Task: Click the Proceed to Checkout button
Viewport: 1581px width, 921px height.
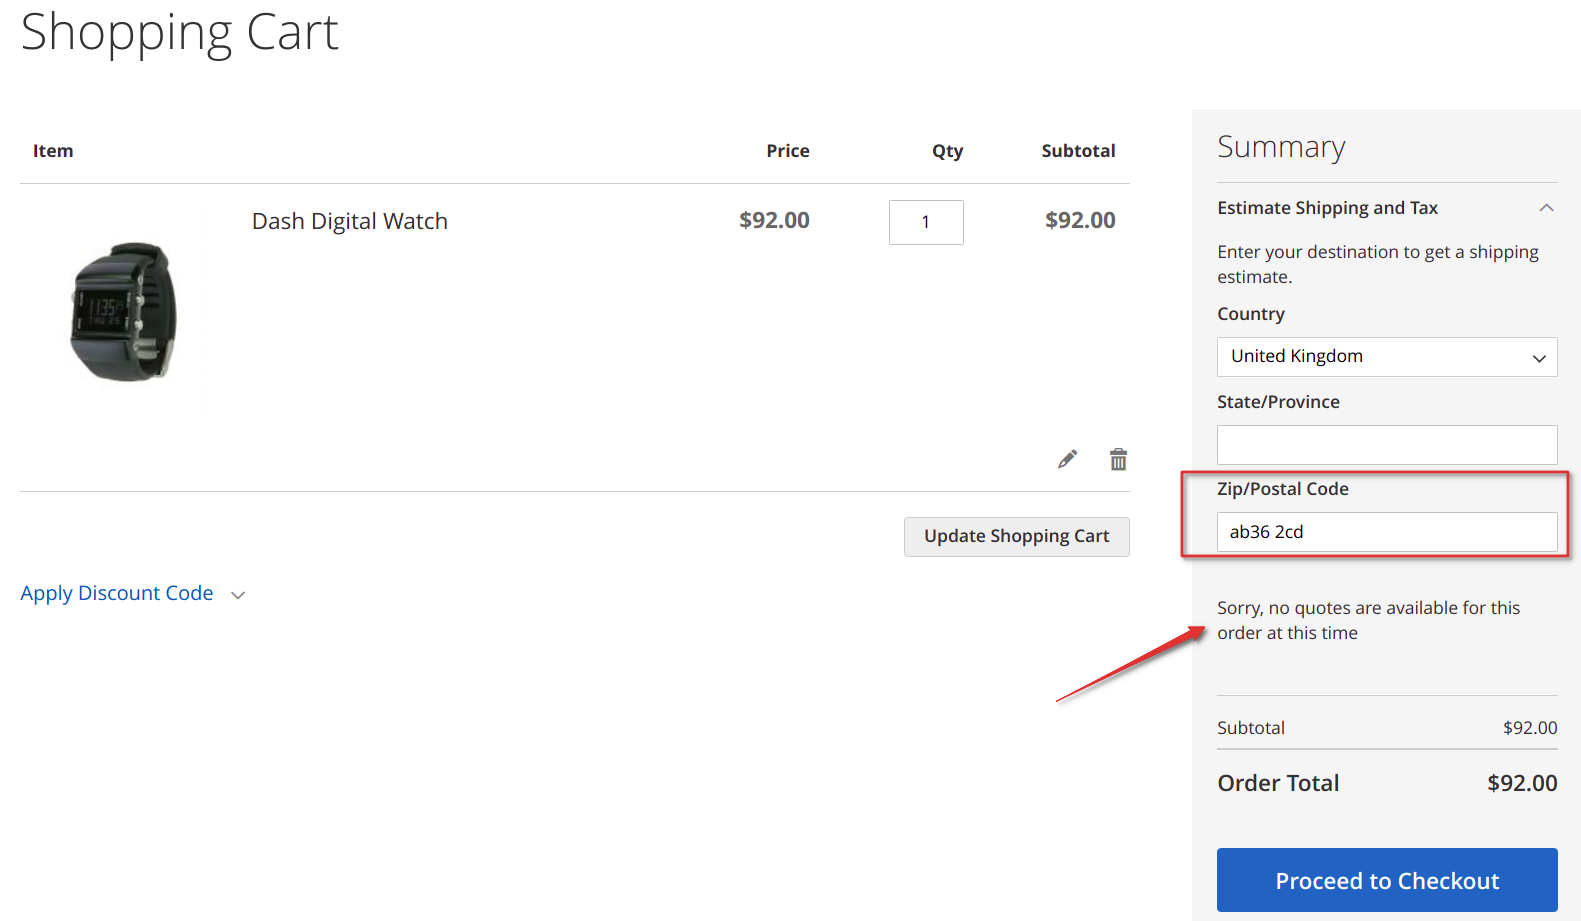Action: (1387, 880)
